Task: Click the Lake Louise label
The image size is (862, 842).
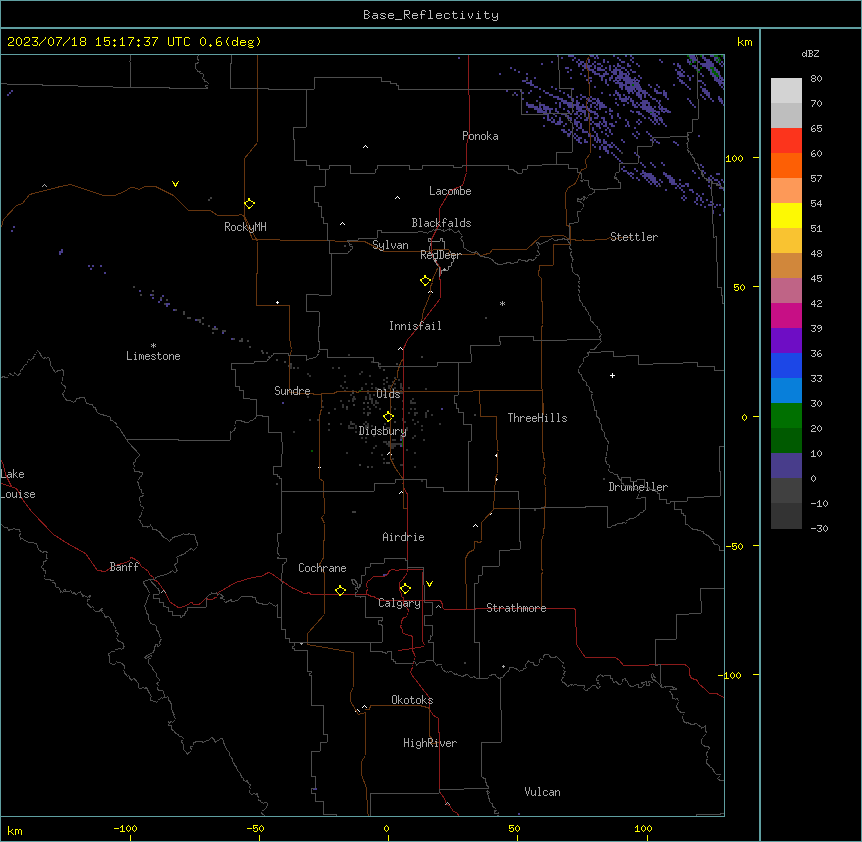Action: 18,484
